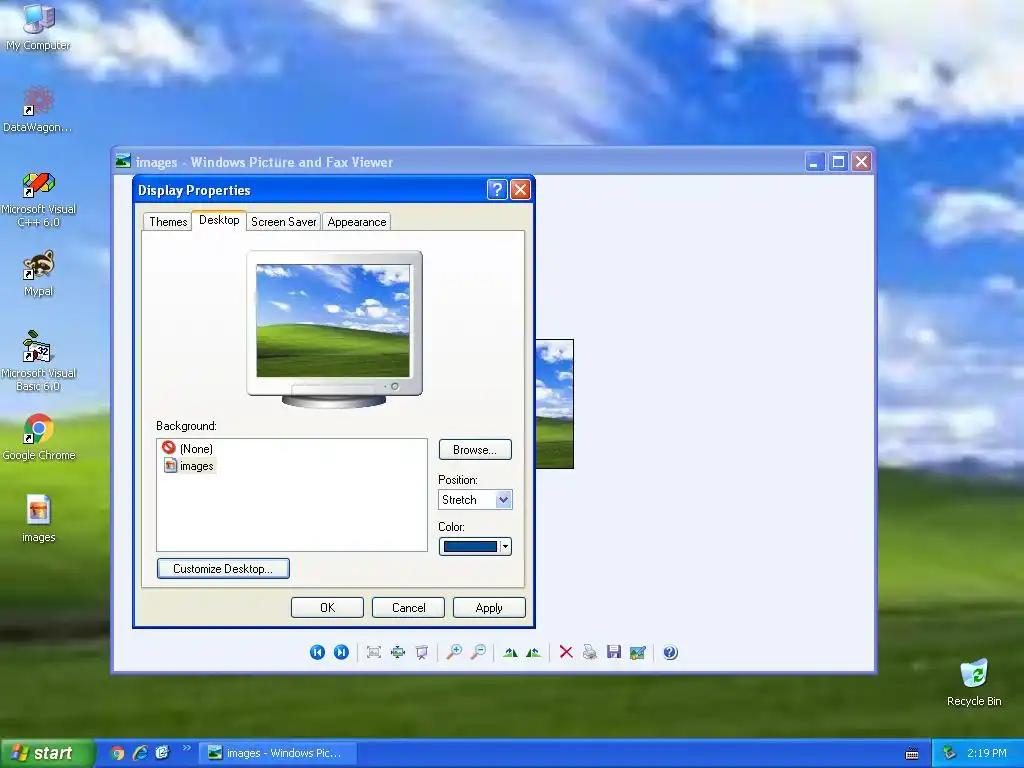Maximize the Picture and Fax Viewer window
The width and height of the screenshot is (1024, 768).
839,161
